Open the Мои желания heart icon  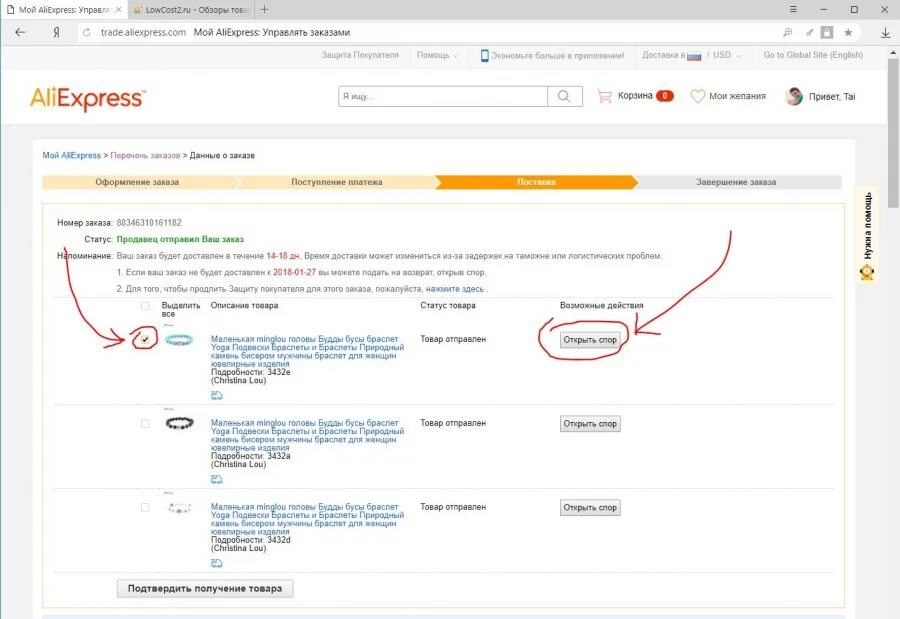coord(697,96)
